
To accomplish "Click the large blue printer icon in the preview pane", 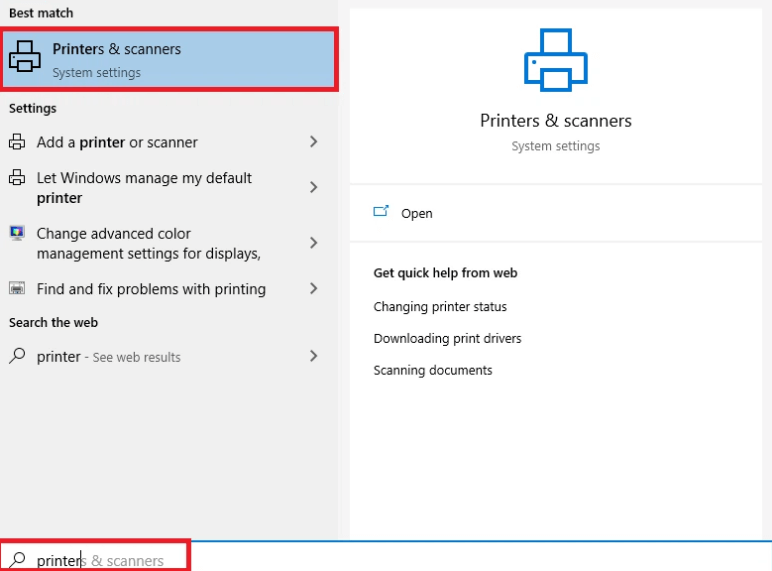I will (x=555, y=60).
